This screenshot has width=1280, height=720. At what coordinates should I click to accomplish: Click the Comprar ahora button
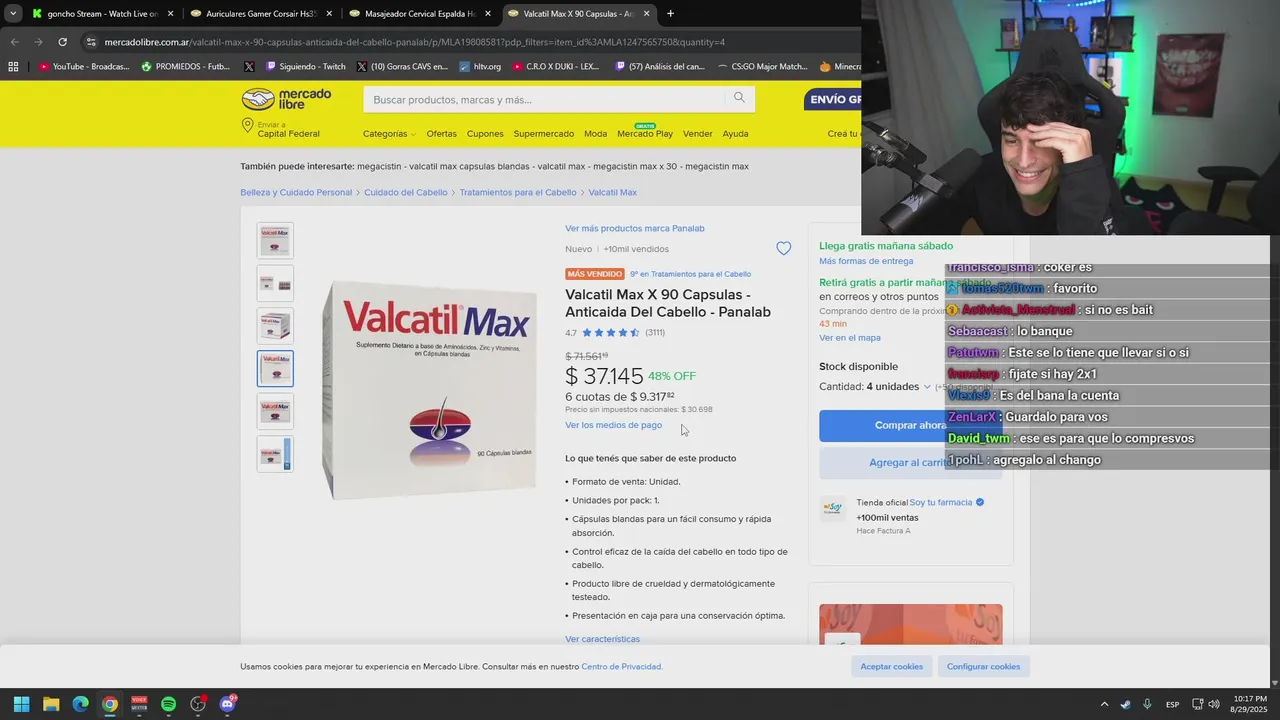coord(910,425)
